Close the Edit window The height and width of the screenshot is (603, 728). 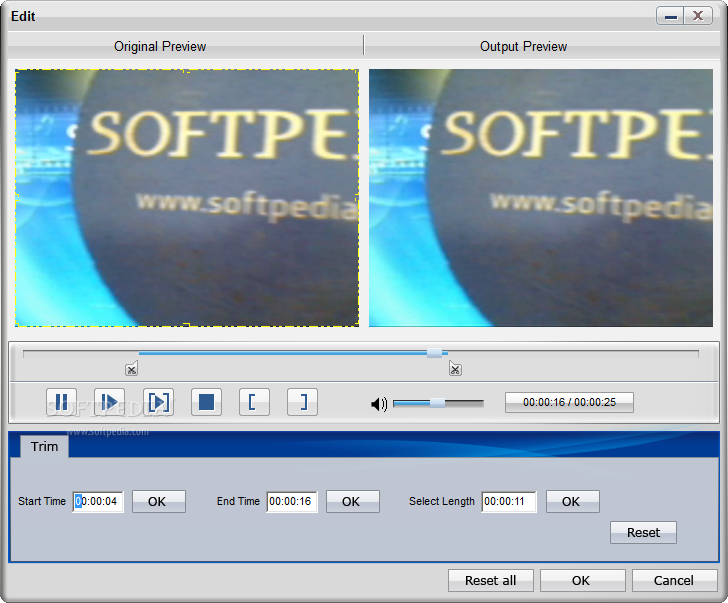[698, 16]
